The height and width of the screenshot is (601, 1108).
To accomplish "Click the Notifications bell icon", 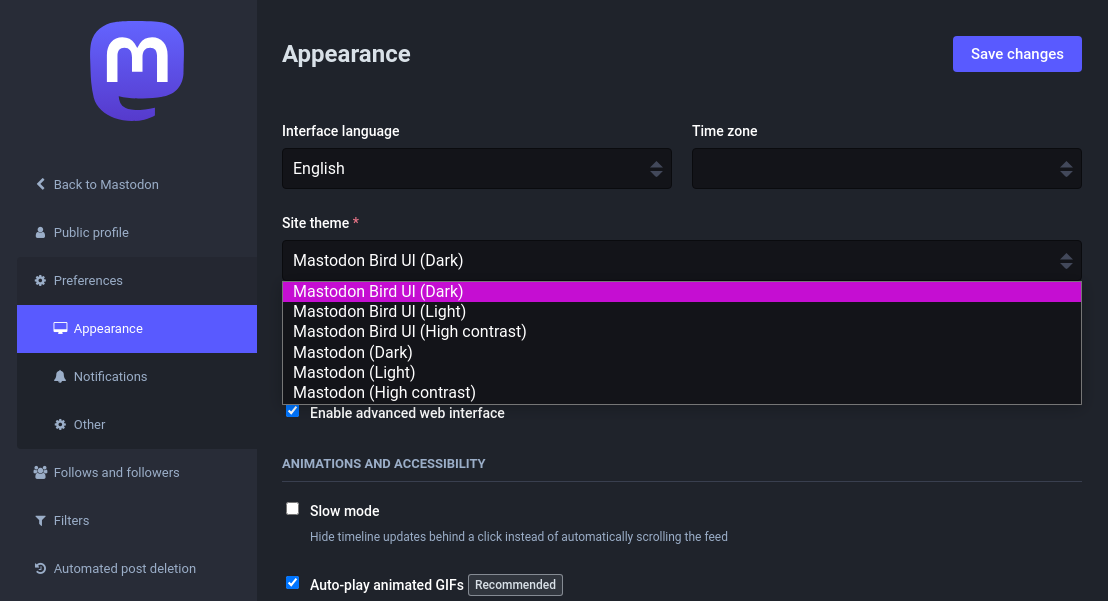I will 60,376.
